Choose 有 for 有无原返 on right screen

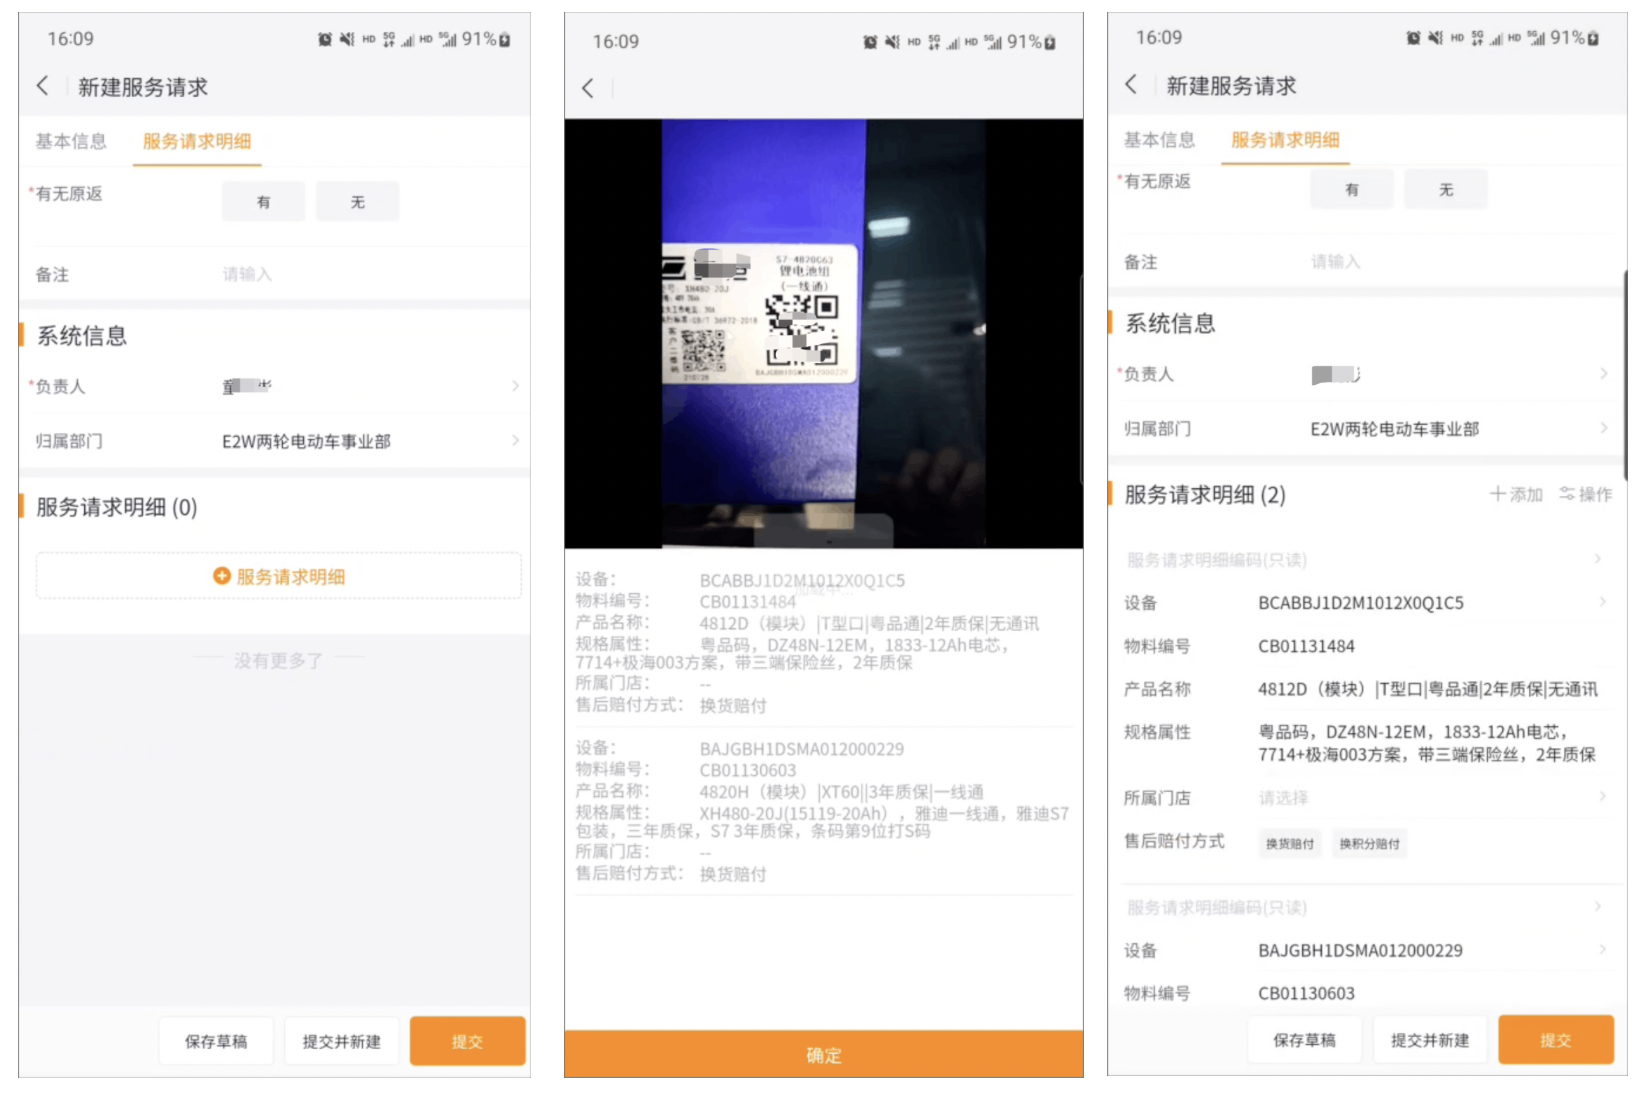tap(1352, 189)
